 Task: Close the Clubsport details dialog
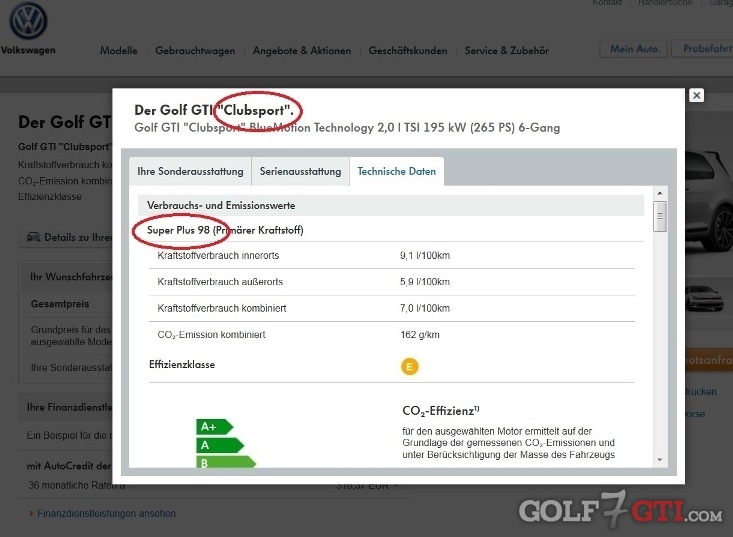[697, 95]
